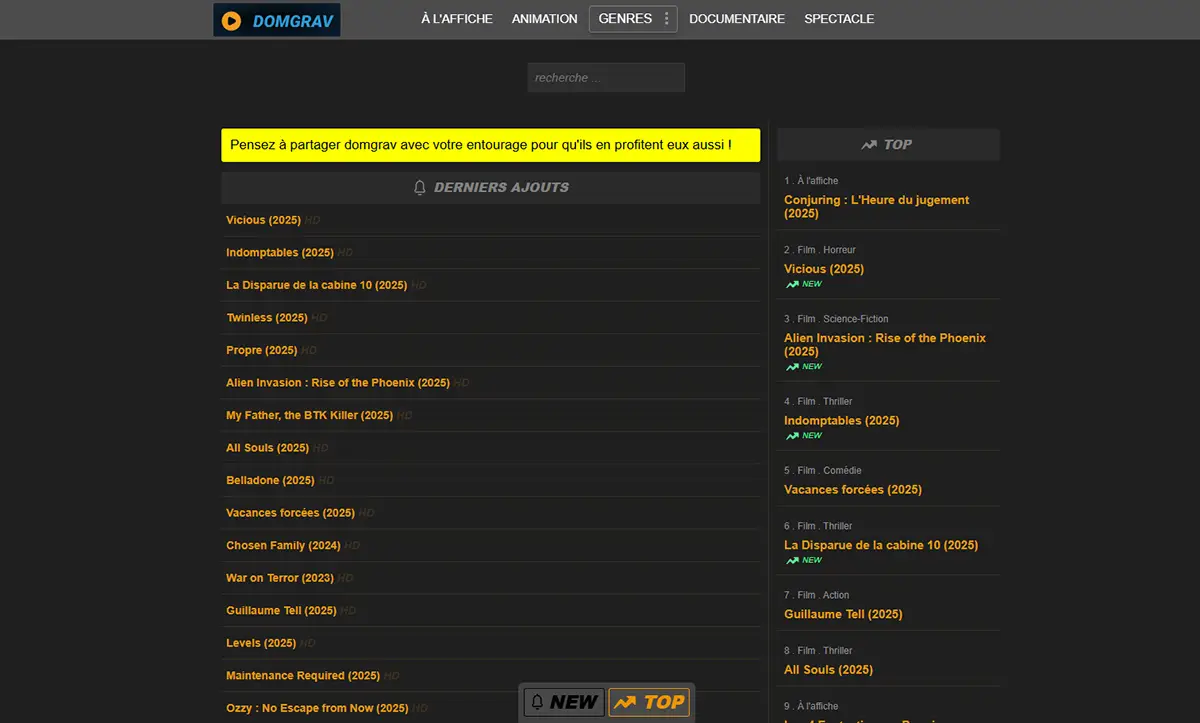Click the HD tag next to Twinless (2025)
The width and height of the screenshot is (1200, 723).
(319, 318)
